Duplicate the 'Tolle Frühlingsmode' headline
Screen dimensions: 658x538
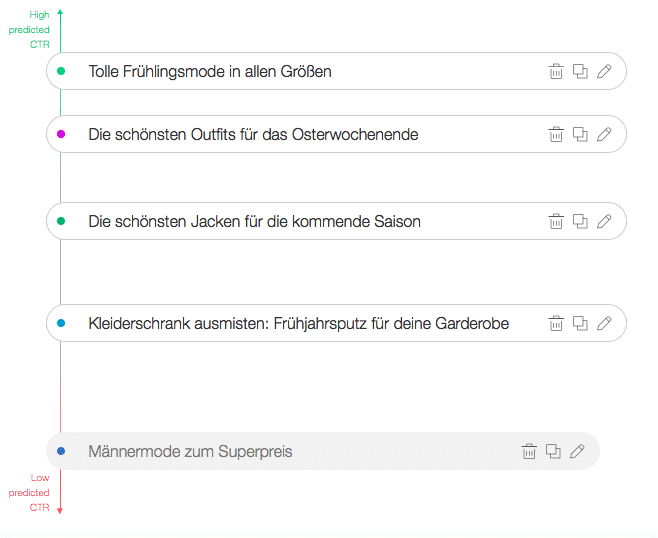click(580, 71)
